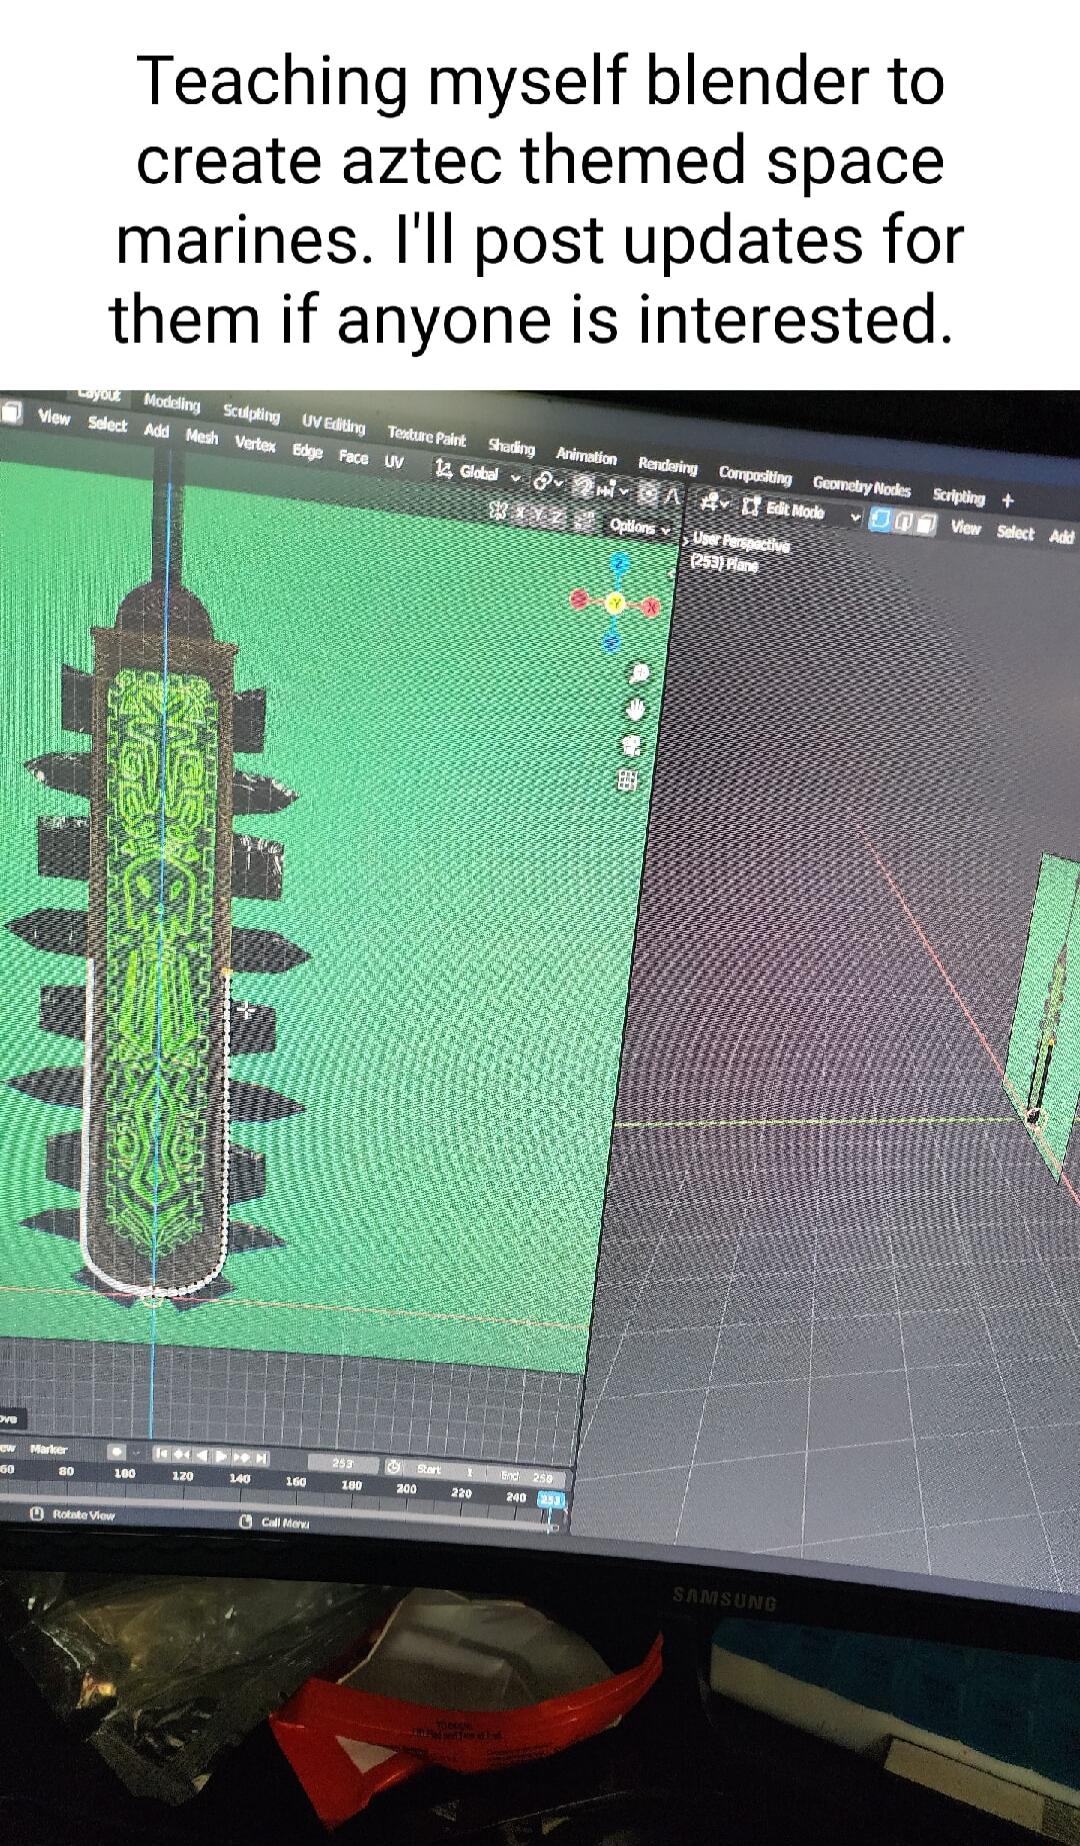
Task: Open the Edge menu
Action: pyautogui.click(x=307, y=451)
